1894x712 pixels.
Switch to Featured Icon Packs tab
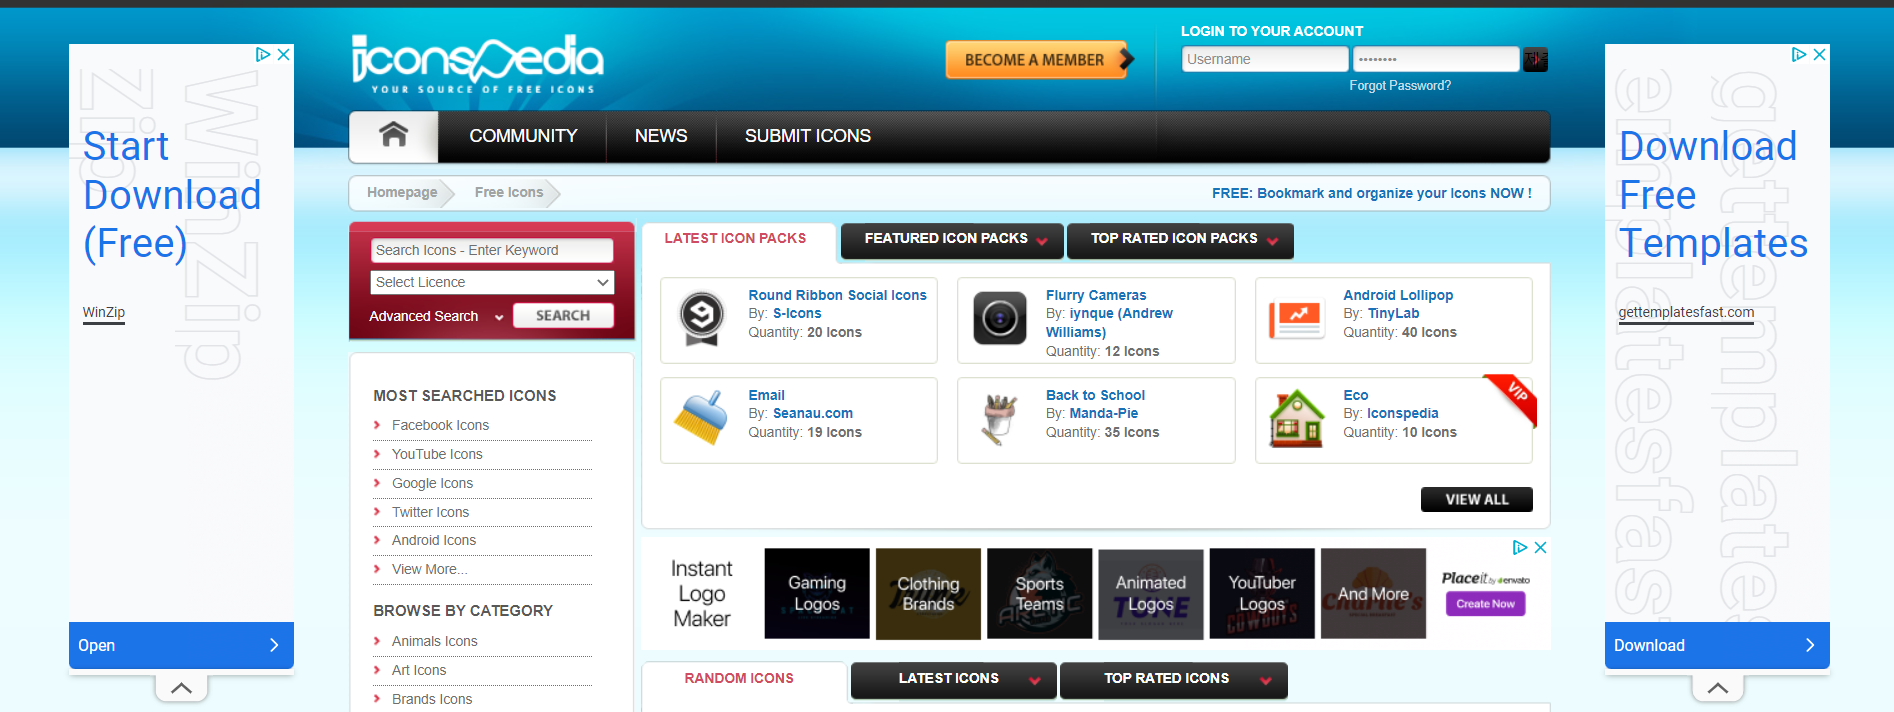pyautogui.click(x=946, y=239)
